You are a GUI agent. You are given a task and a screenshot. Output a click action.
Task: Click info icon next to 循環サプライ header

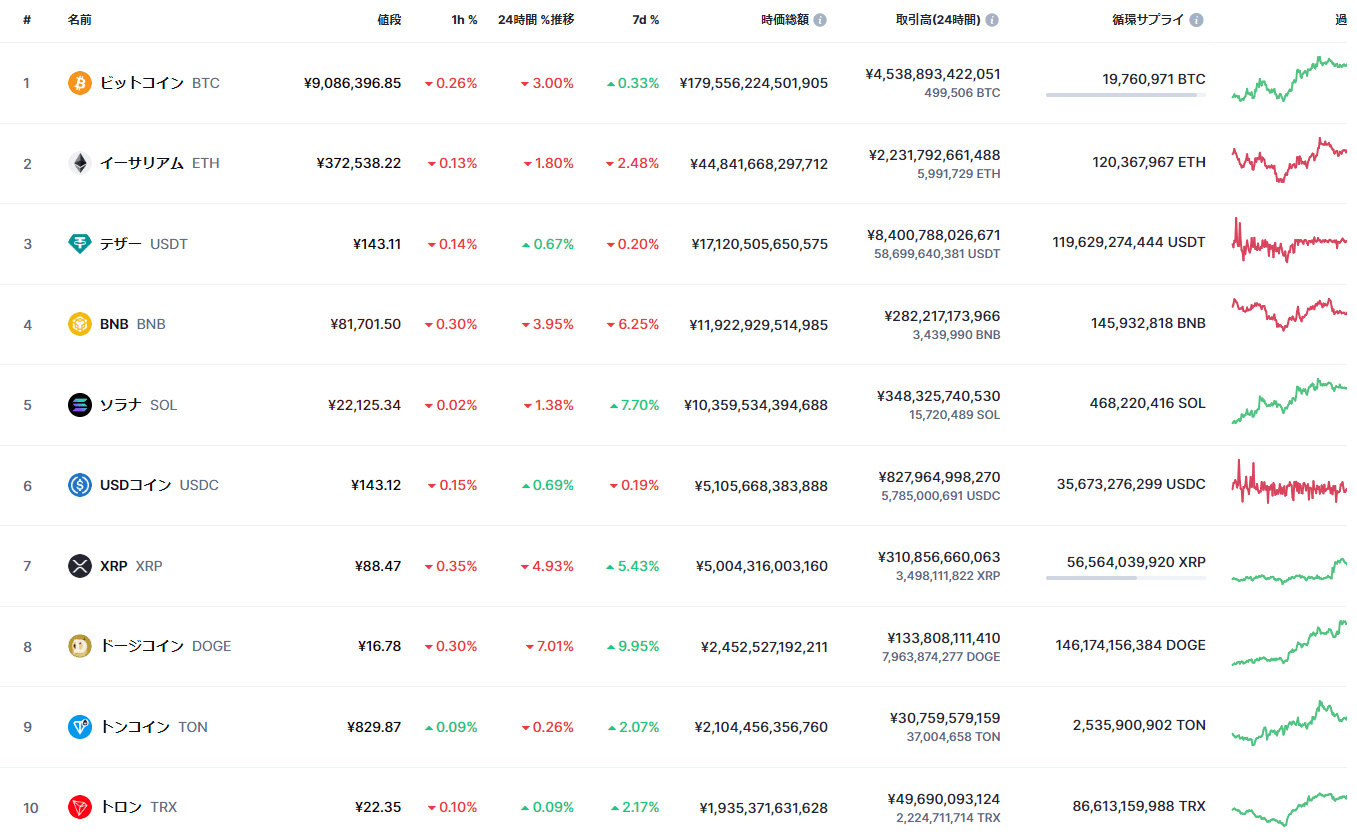(x=1196, y=20)
